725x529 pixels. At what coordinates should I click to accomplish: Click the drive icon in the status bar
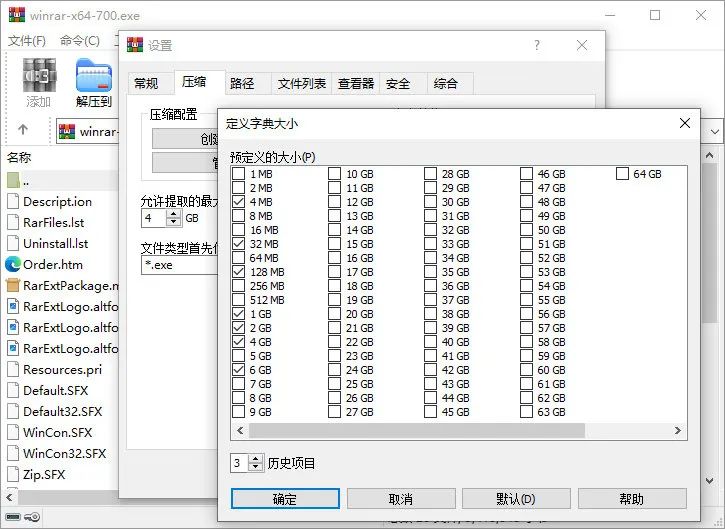(13, 517)
